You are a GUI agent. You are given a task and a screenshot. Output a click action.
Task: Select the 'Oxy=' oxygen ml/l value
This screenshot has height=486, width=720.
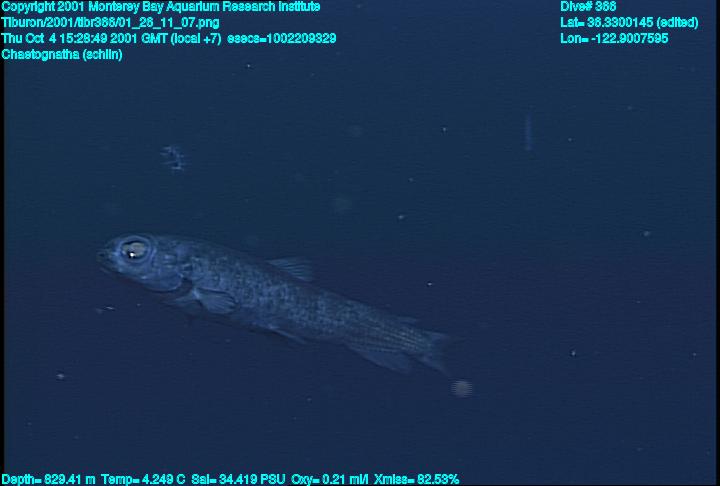tap(330, 479)
